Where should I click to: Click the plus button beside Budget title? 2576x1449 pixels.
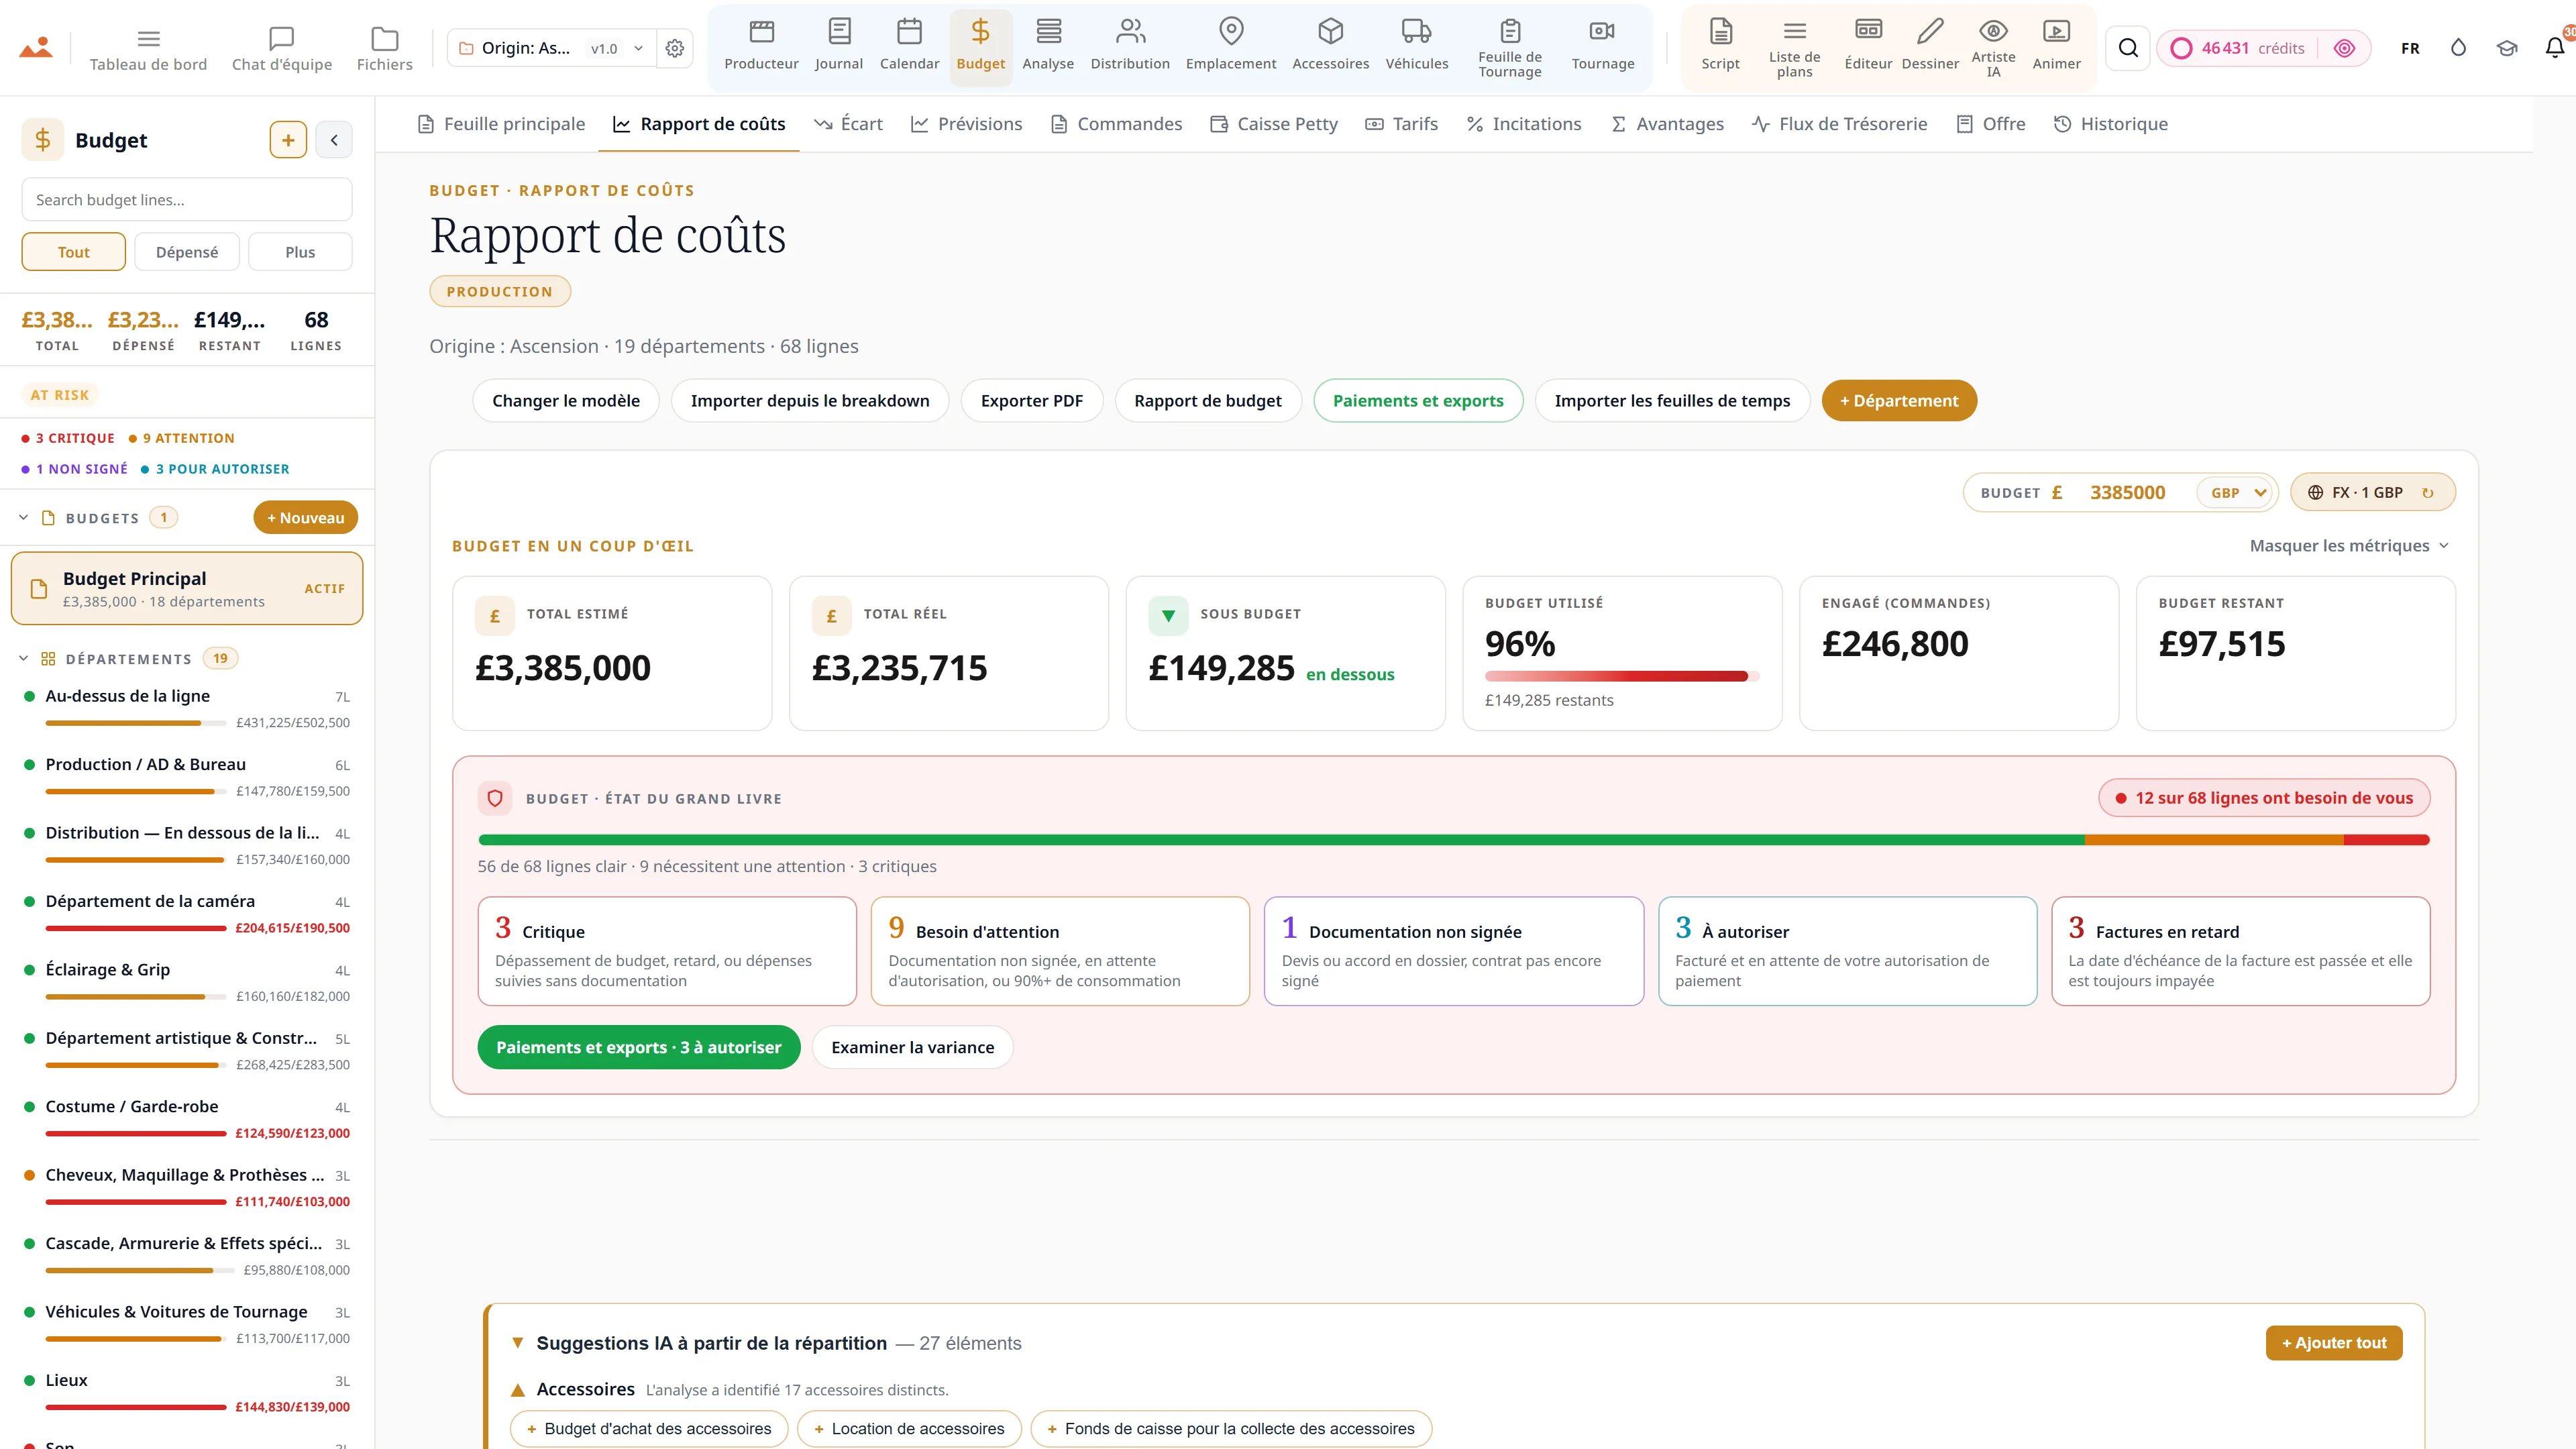point(288,140)
